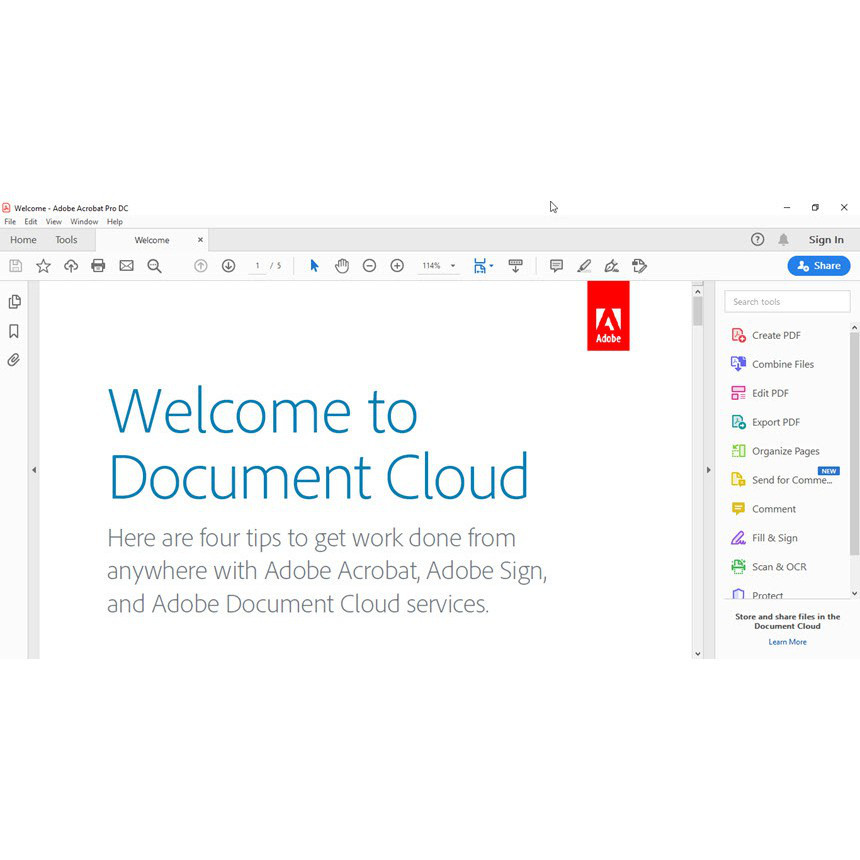The image size is (860, 860).
Task: Switch to the Home tab
Action: pos(23,240)
